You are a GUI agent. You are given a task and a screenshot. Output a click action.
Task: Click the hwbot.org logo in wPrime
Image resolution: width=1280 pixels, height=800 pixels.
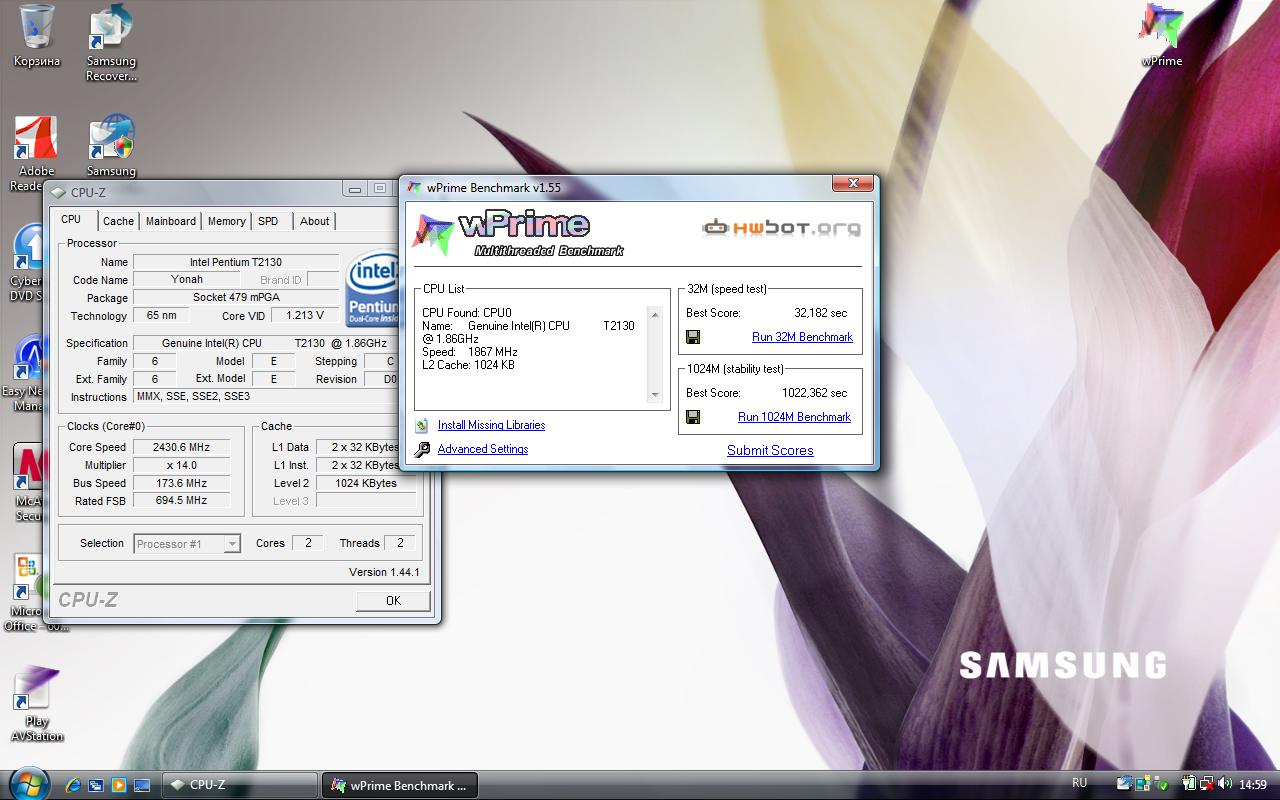point(781,228)
